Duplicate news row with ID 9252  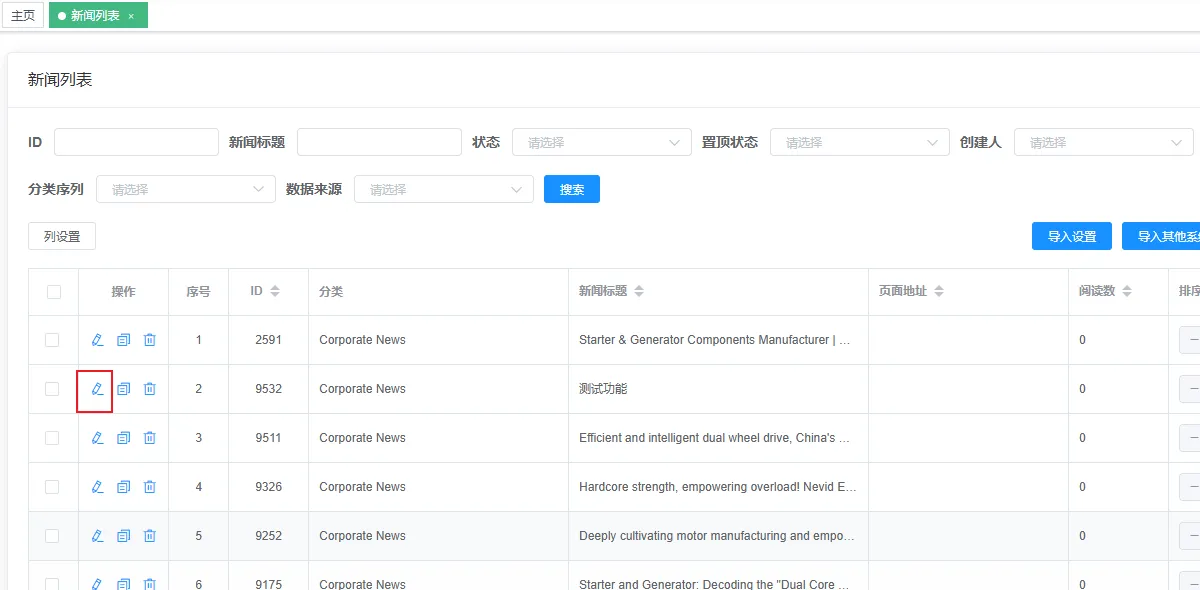(123, 536)
